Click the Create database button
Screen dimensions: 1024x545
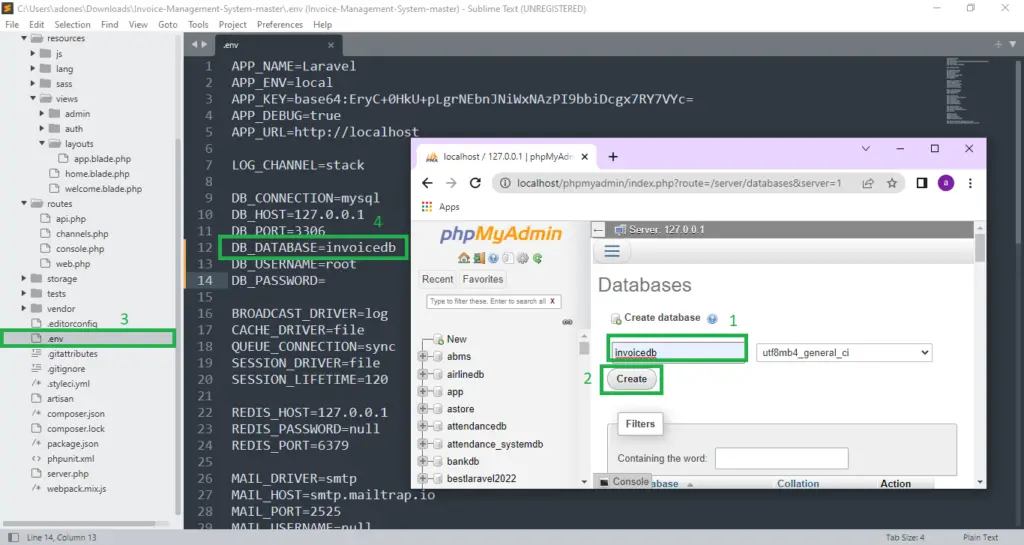(x=631, y=380)
